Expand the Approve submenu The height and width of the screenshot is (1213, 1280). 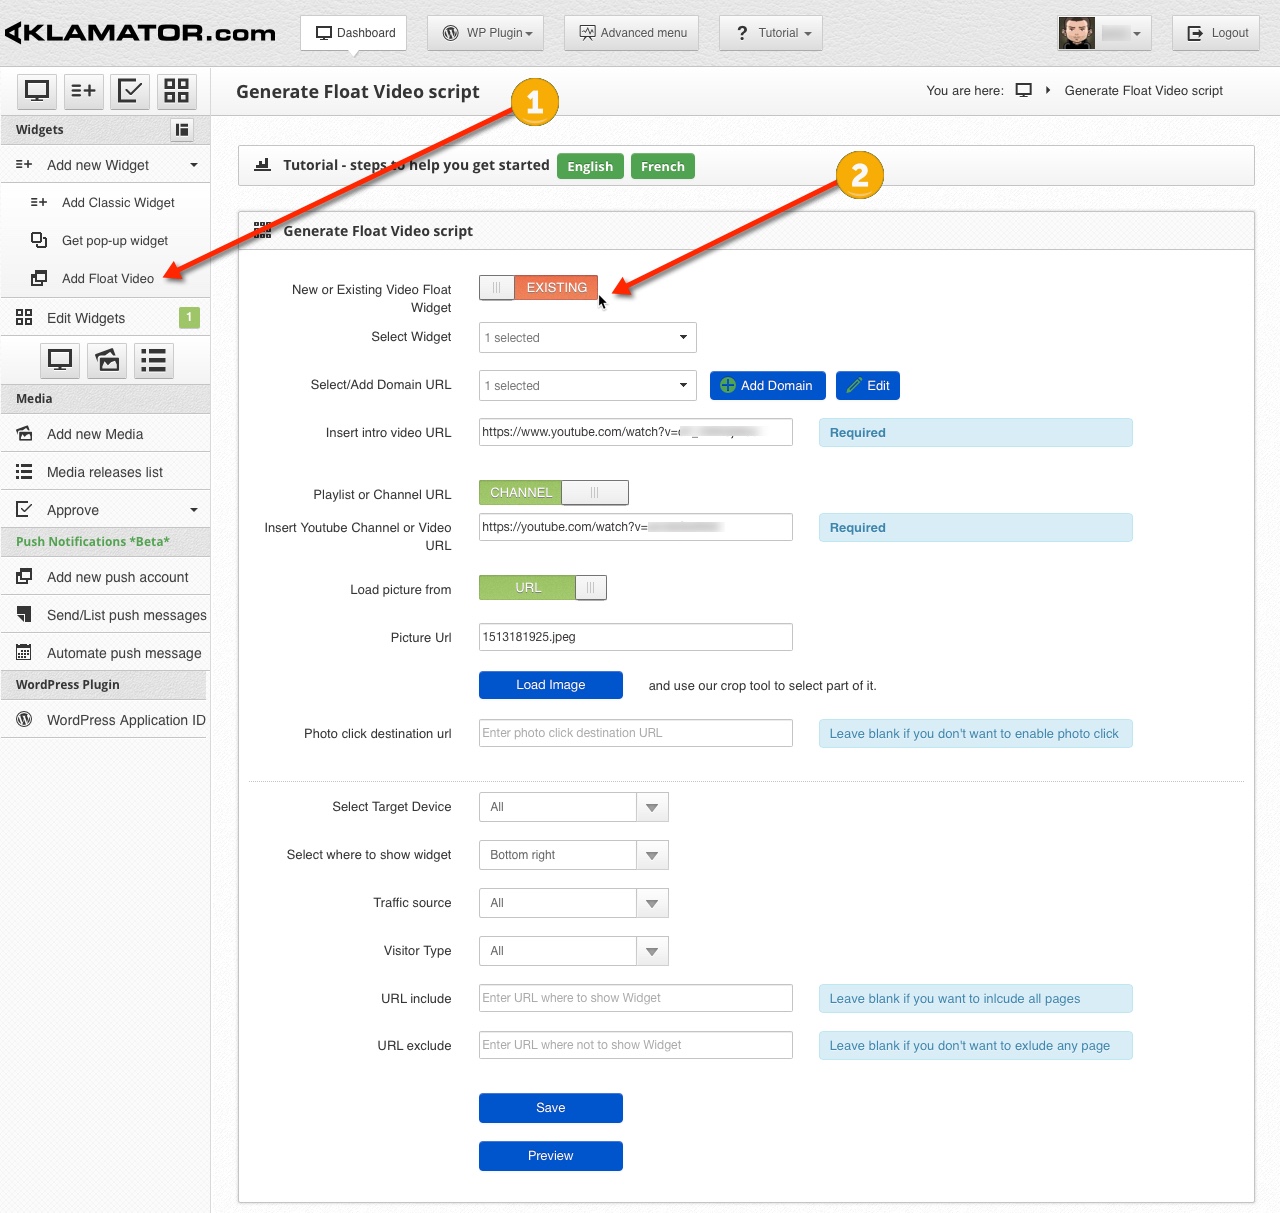(194, 510)
